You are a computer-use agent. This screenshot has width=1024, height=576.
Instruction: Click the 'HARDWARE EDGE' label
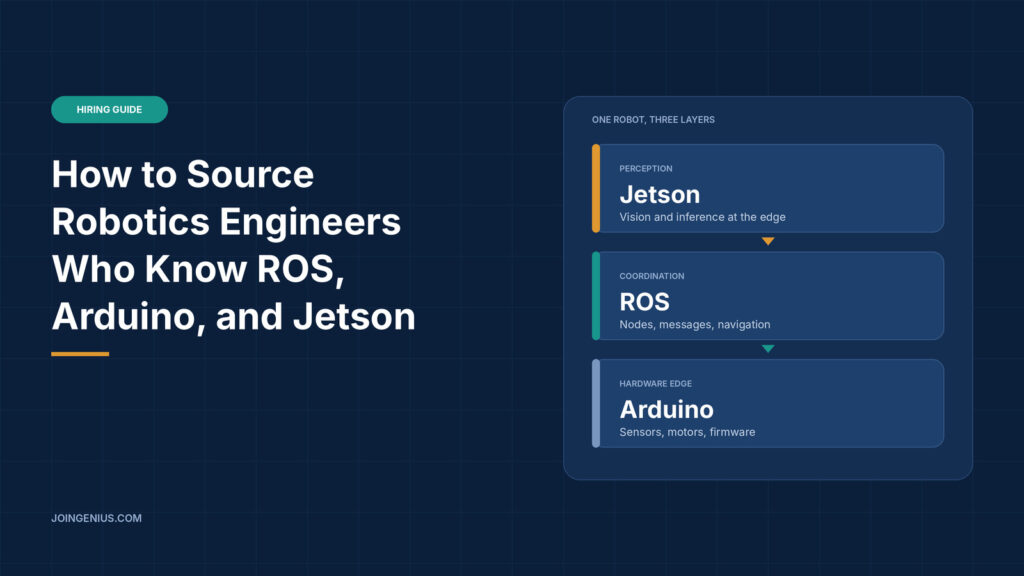(656, 383)
